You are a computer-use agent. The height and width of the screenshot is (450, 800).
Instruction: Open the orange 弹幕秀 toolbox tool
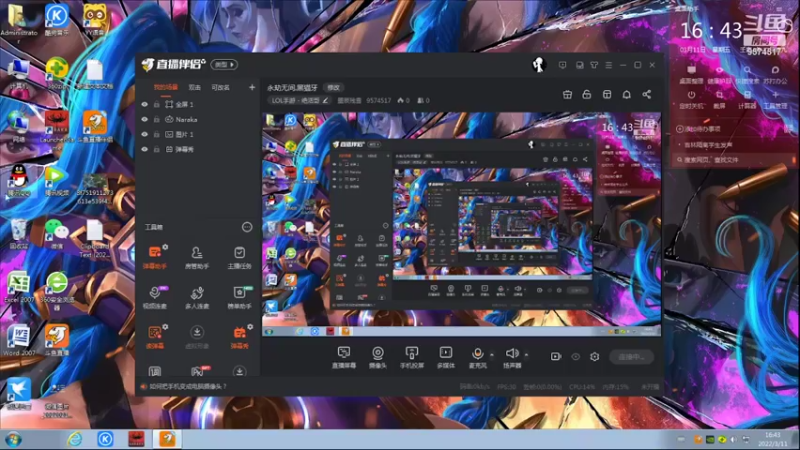(x=239, y=337)
